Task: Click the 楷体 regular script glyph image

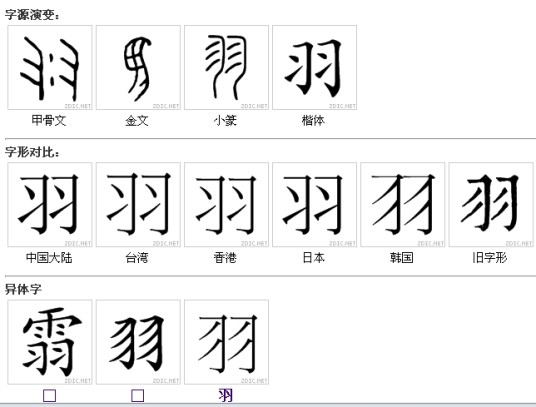Action: (x=314, y=68)
